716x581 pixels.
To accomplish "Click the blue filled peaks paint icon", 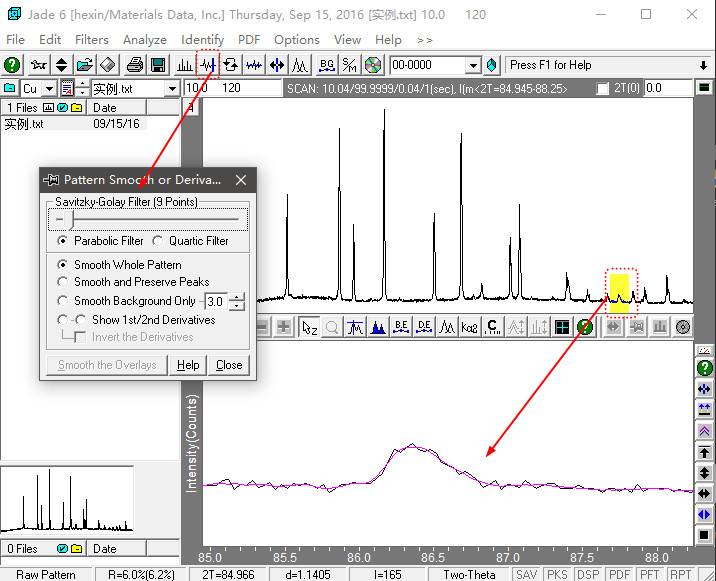I will [x=378, y=327].
